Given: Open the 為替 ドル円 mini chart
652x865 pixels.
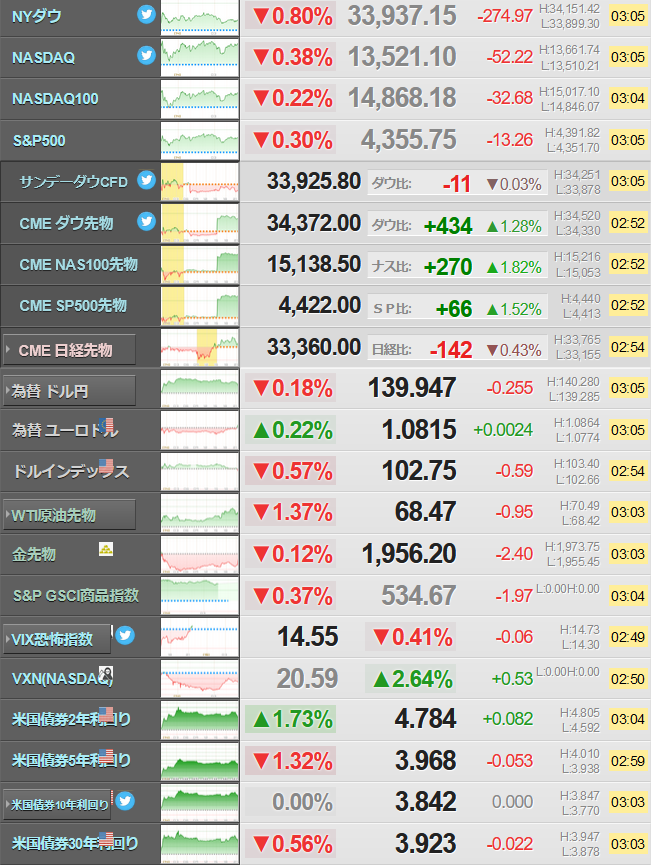Looking at the screenshot, I should pyautogui.click(x=200, y=389).
